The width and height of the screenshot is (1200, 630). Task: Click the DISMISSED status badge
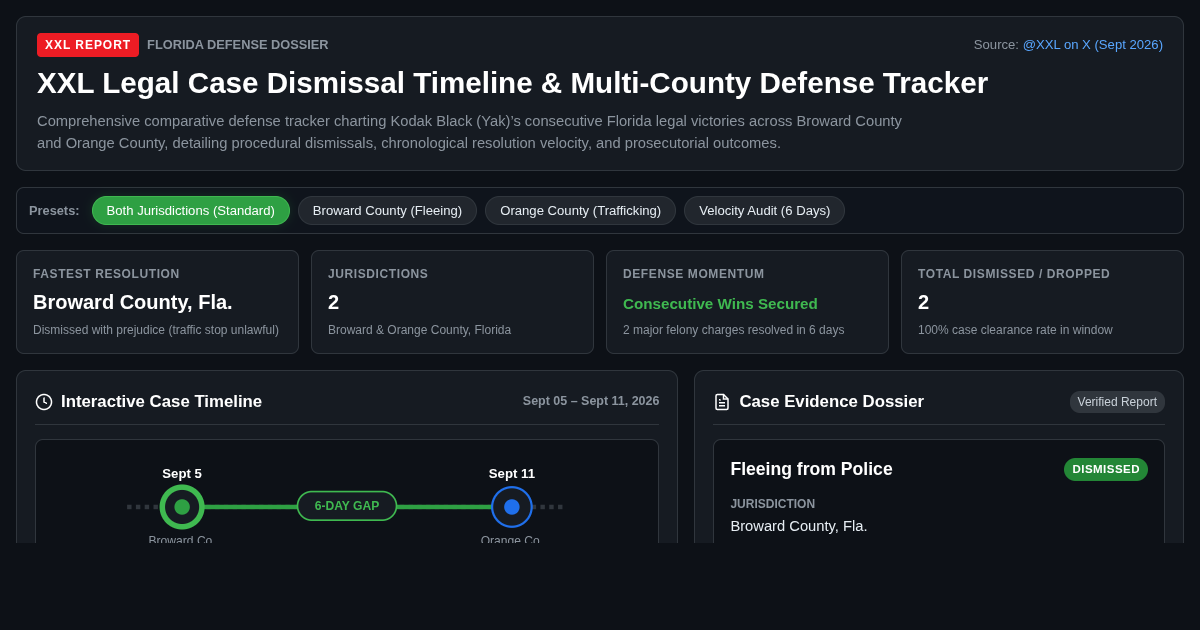click(1106, 469)
